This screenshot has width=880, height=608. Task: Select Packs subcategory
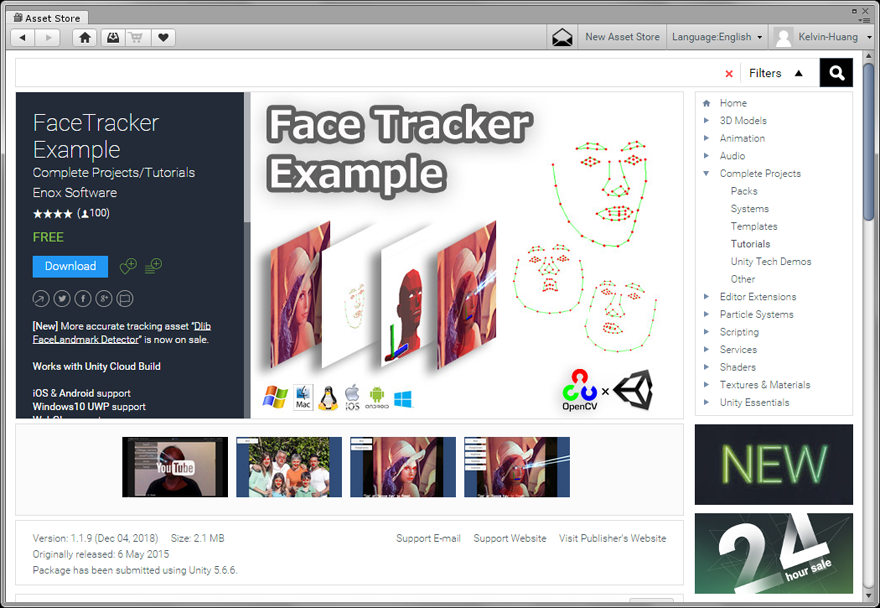(744, 191)
